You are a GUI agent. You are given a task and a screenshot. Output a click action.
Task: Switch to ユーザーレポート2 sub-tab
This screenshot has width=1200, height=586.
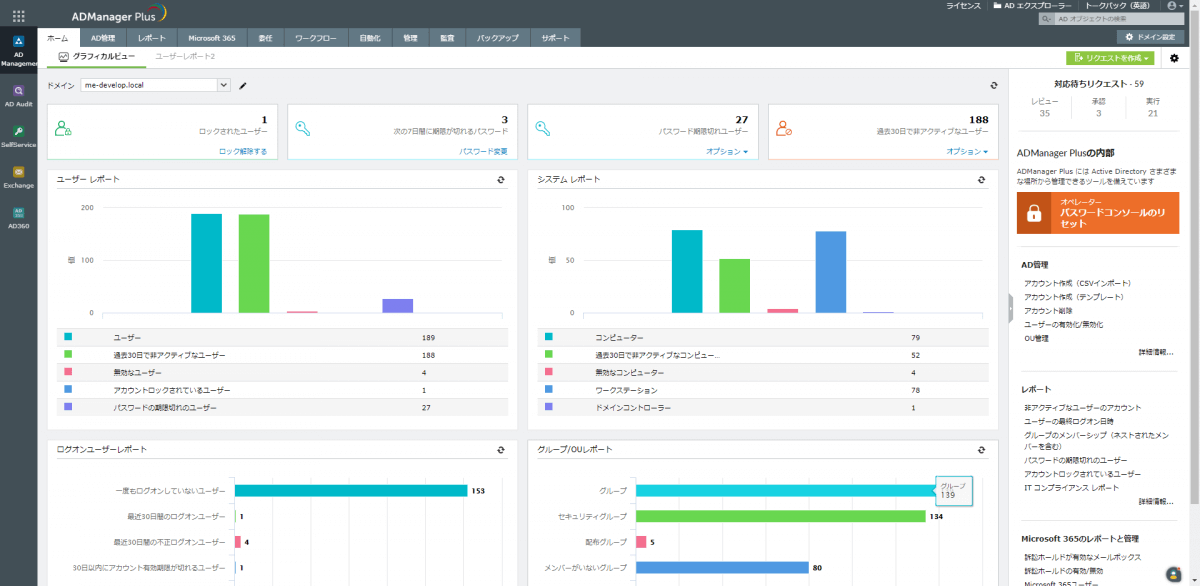tap(185, 57)
